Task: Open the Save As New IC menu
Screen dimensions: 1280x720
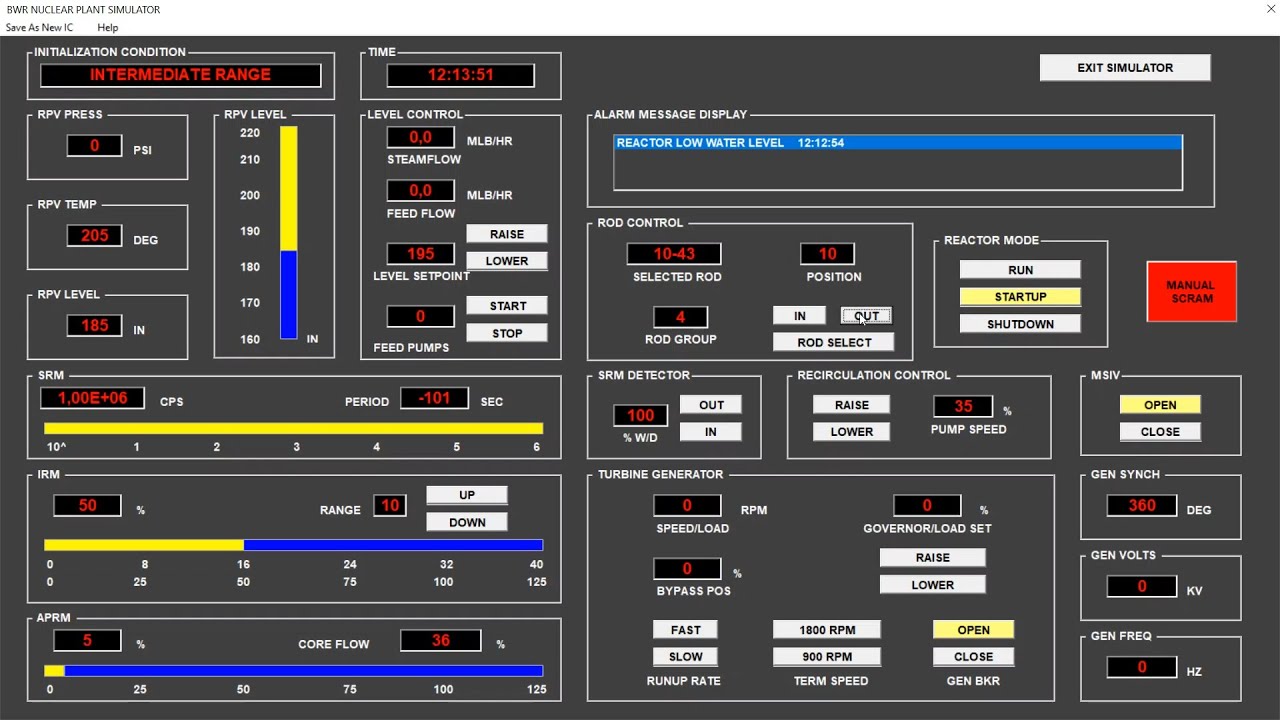Action: pos(39,27)
